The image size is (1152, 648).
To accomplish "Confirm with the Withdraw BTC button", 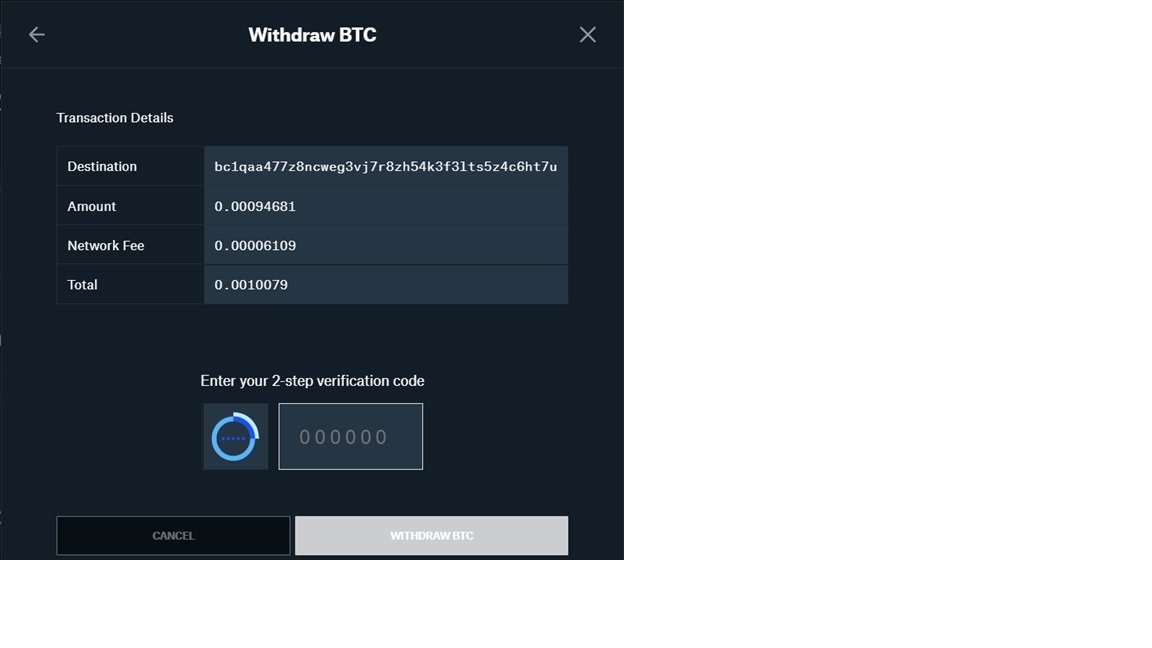I will (x=431, y=536).
